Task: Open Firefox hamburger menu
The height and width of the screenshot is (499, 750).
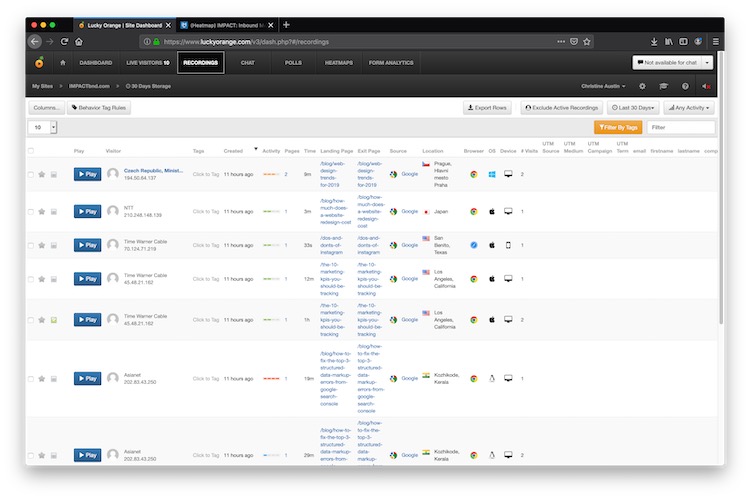Action: (716, 42)
